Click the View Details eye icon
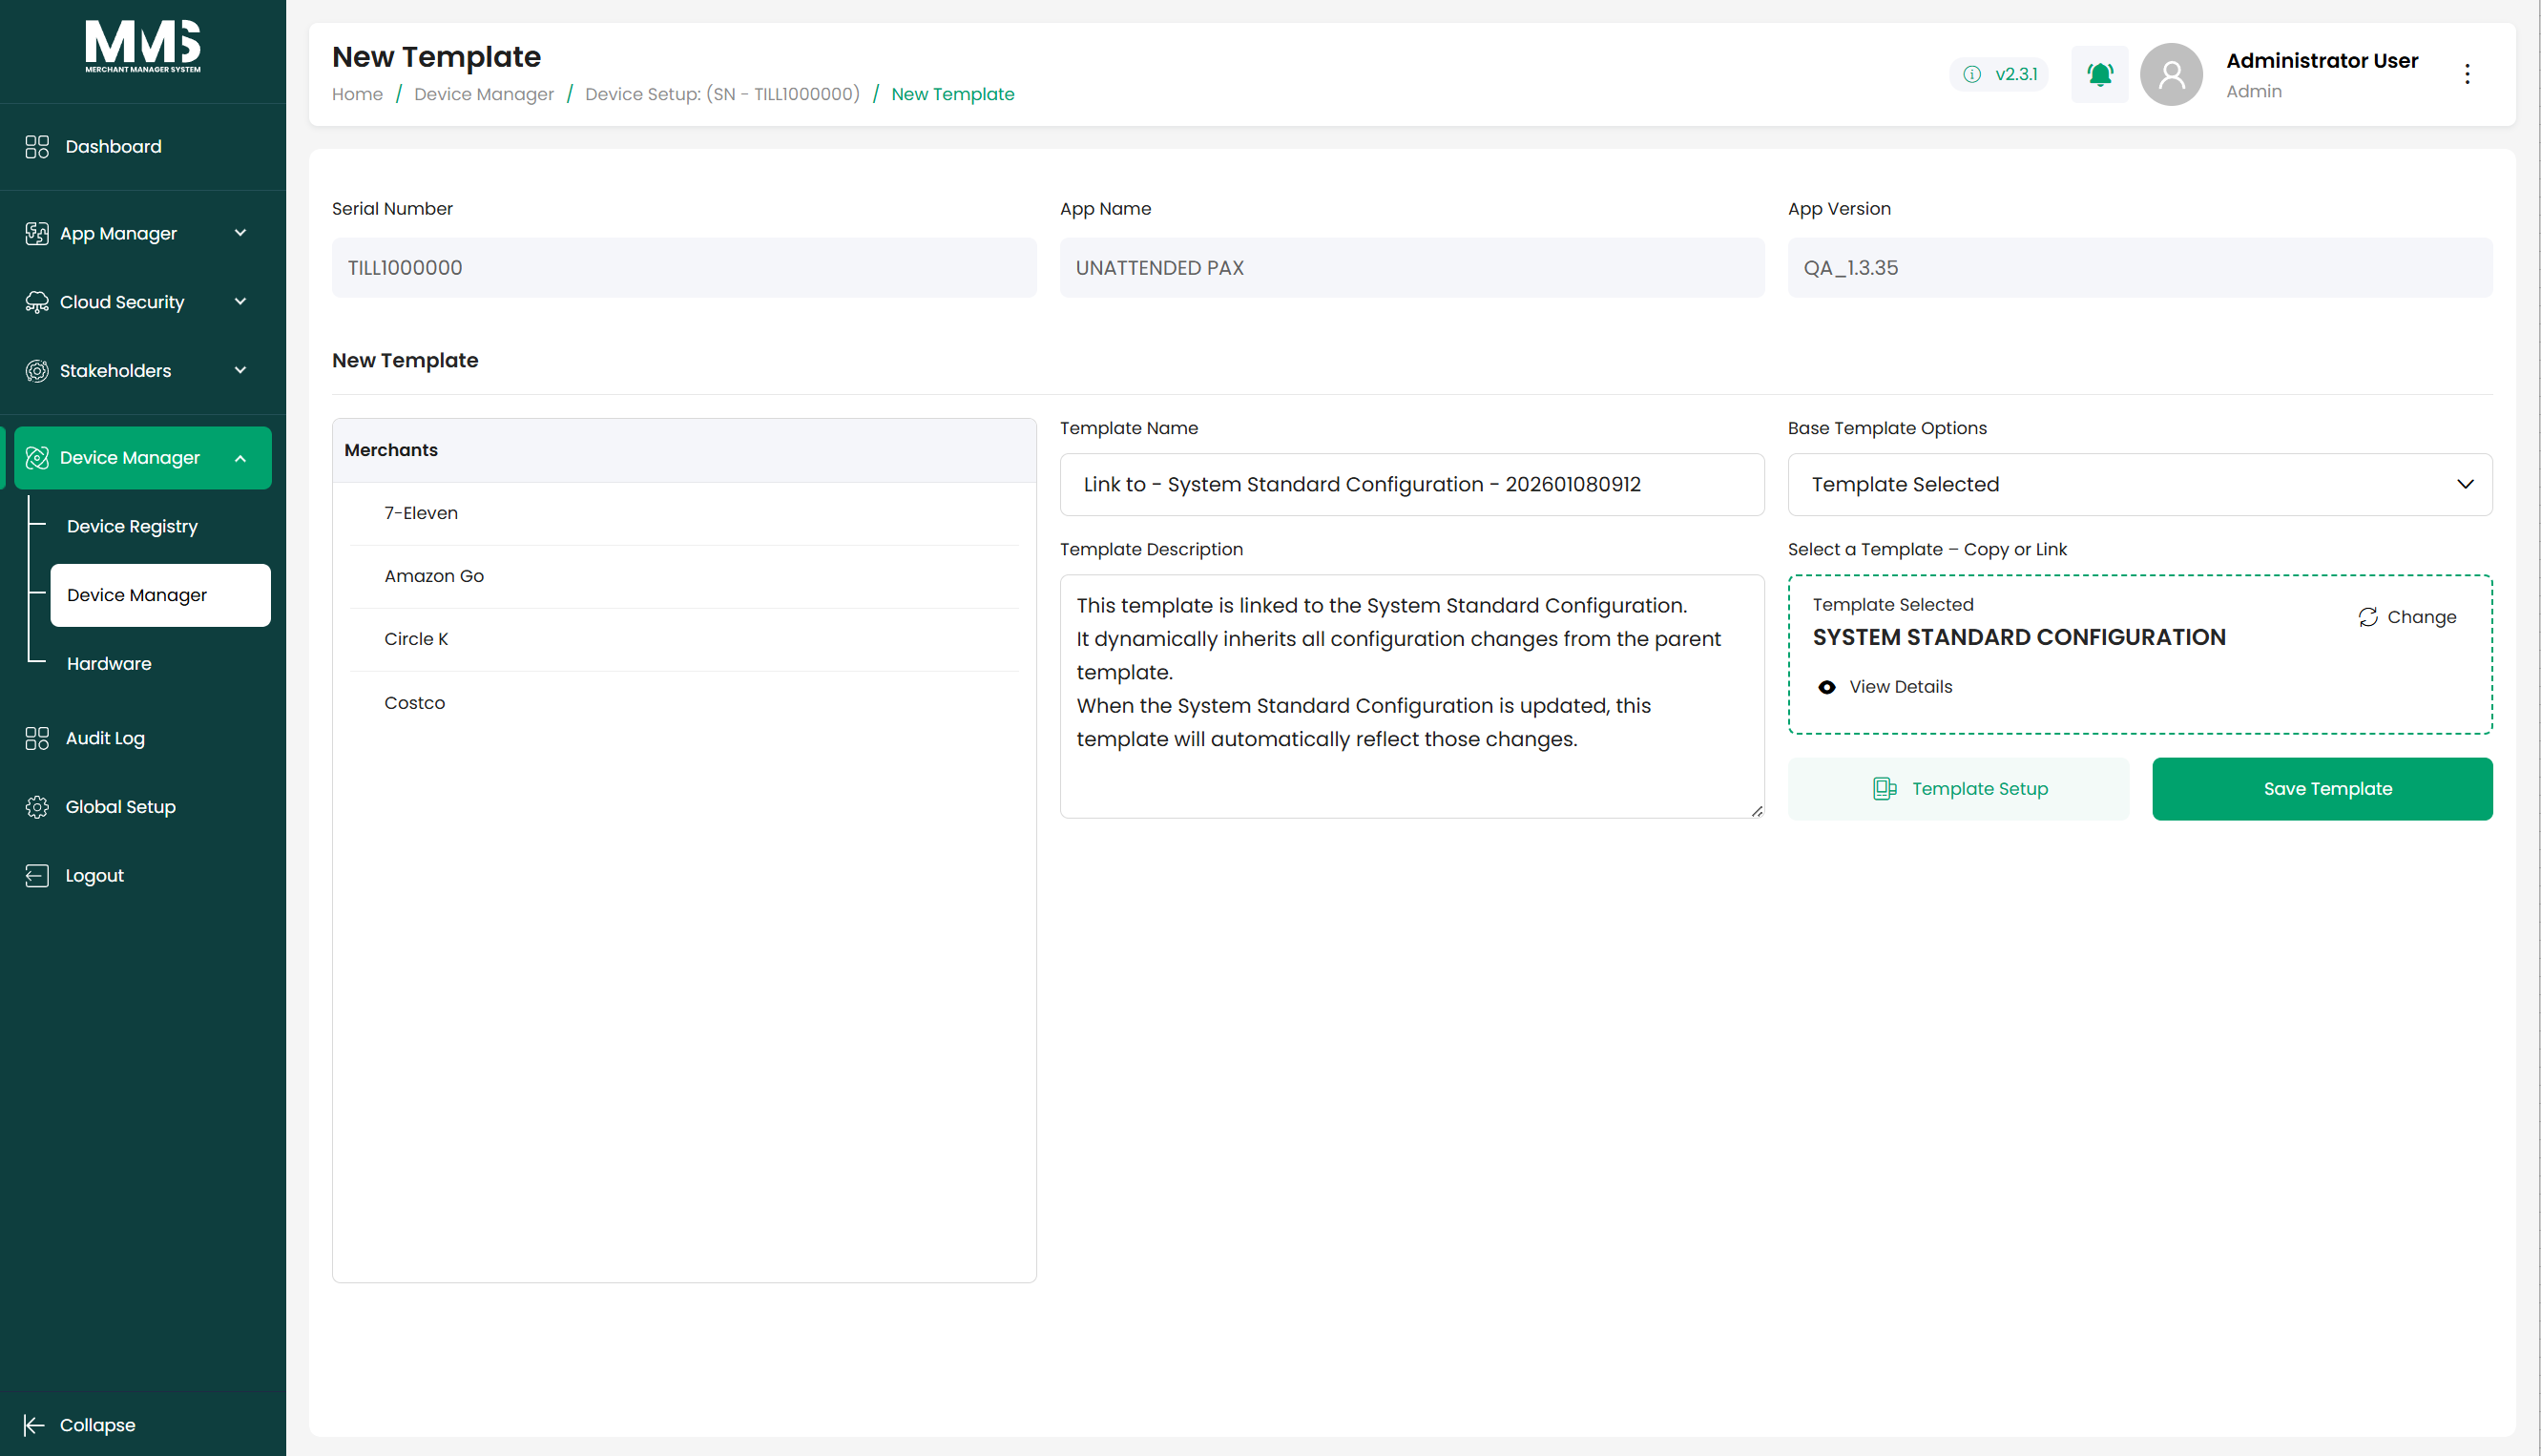The height and width of the screenshot is (1456, 2541). (x=1826, y=687)
